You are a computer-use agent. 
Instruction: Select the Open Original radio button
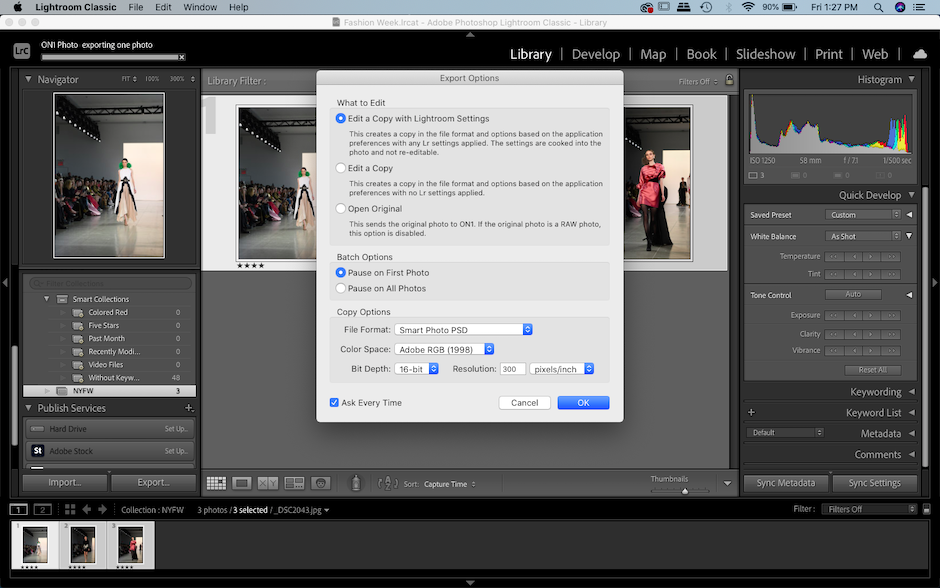coord(340,209)
